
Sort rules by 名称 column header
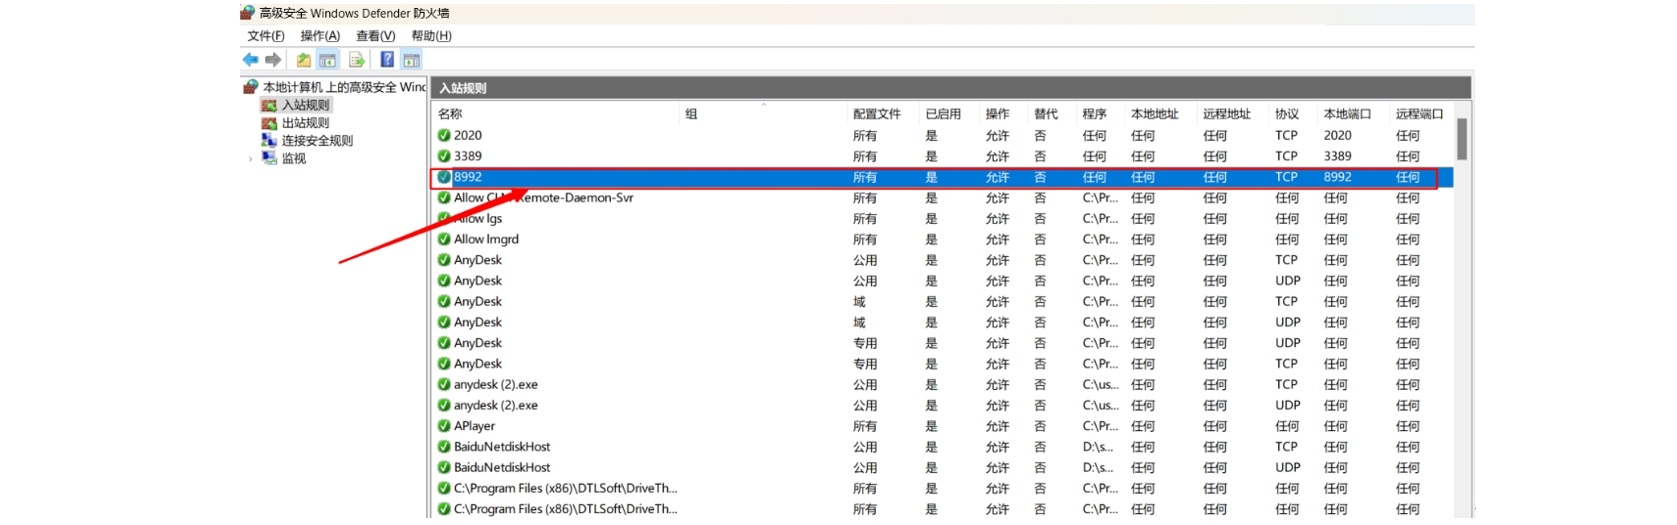coord(450,114)
